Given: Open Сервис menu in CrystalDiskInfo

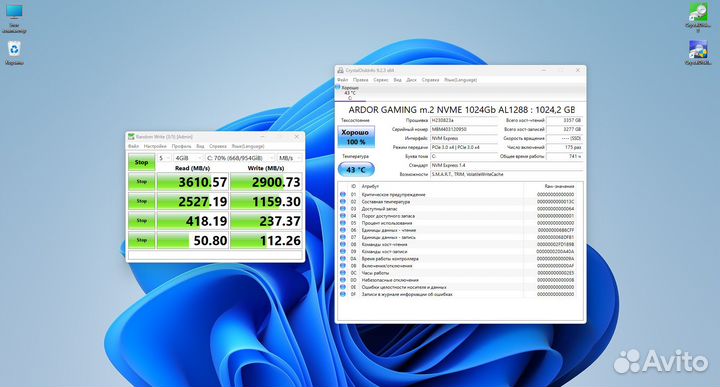Looking at the screenshot, I should [381, 80].
